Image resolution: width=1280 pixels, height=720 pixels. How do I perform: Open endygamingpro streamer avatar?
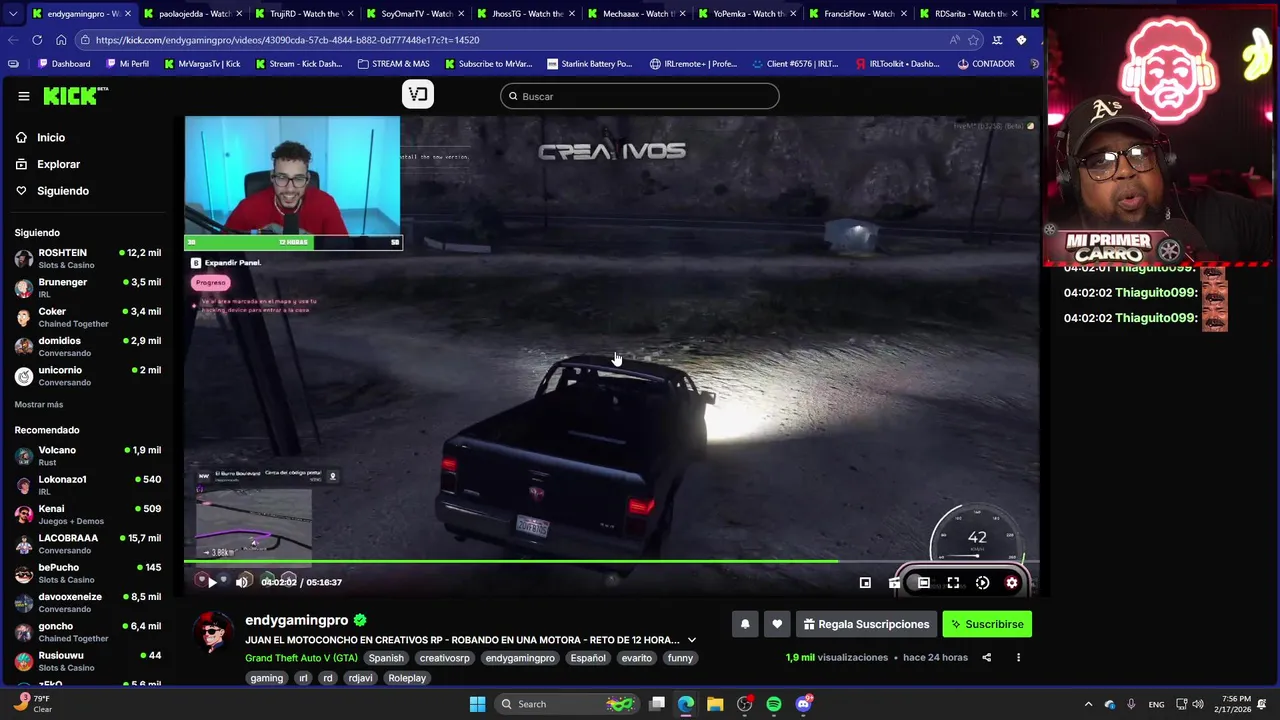[212, 631]
